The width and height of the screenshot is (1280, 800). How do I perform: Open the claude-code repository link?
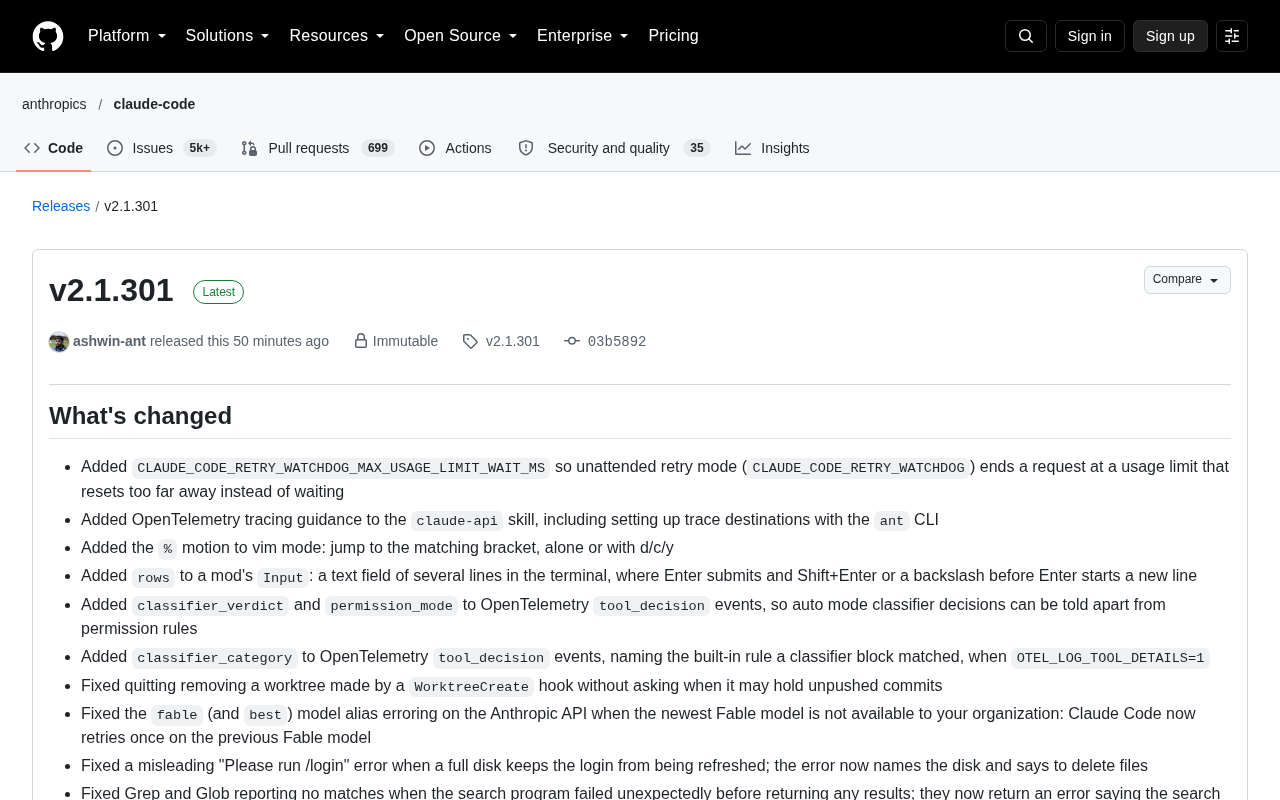(154, 104)
